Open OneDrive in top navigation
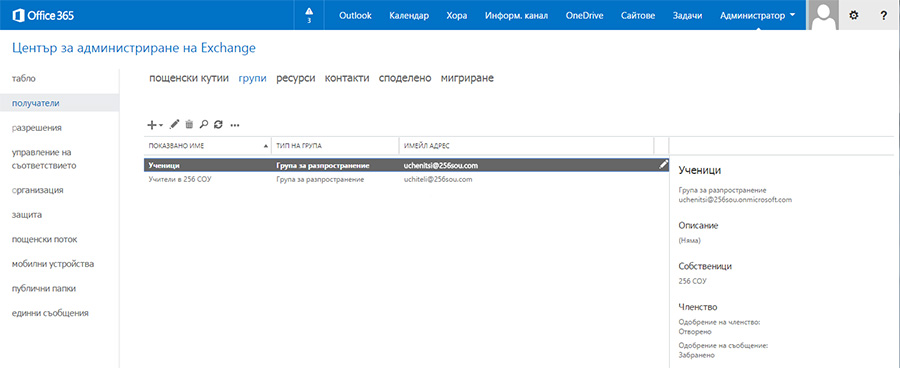 point(584,16)
